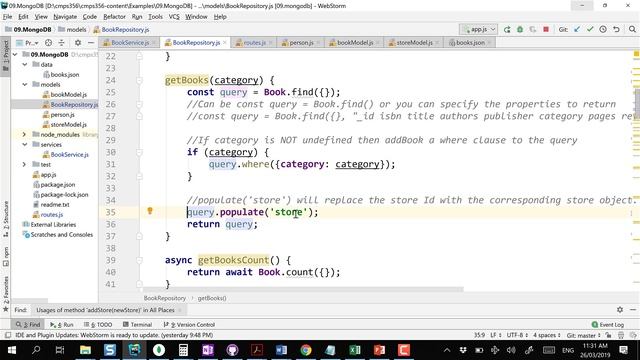
Task: Close the addStore usages Find tab
Action: coord(180,310)
